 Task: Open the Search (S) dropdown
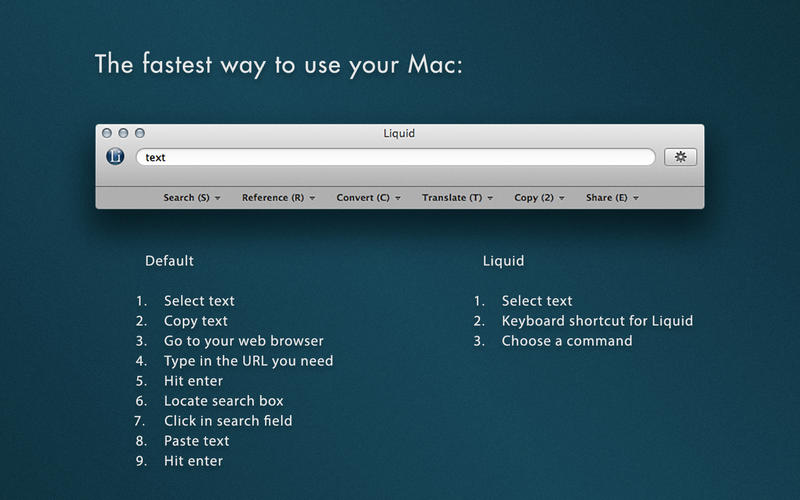point(192,197)
